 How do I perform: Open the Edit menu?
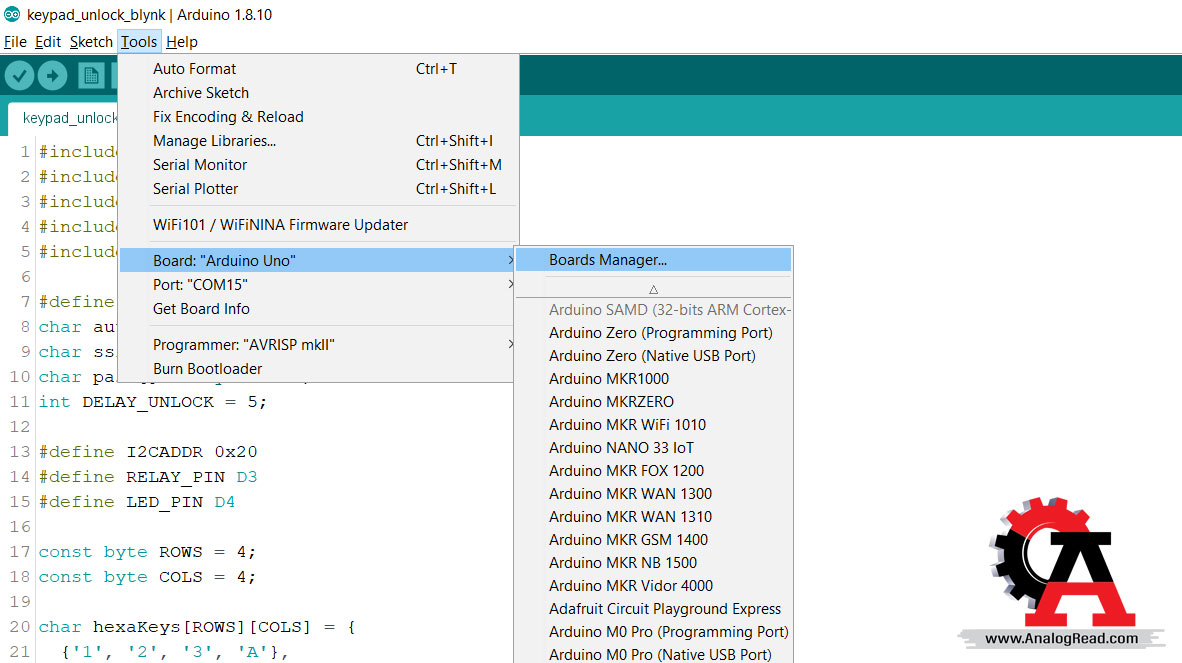(48, 42)
